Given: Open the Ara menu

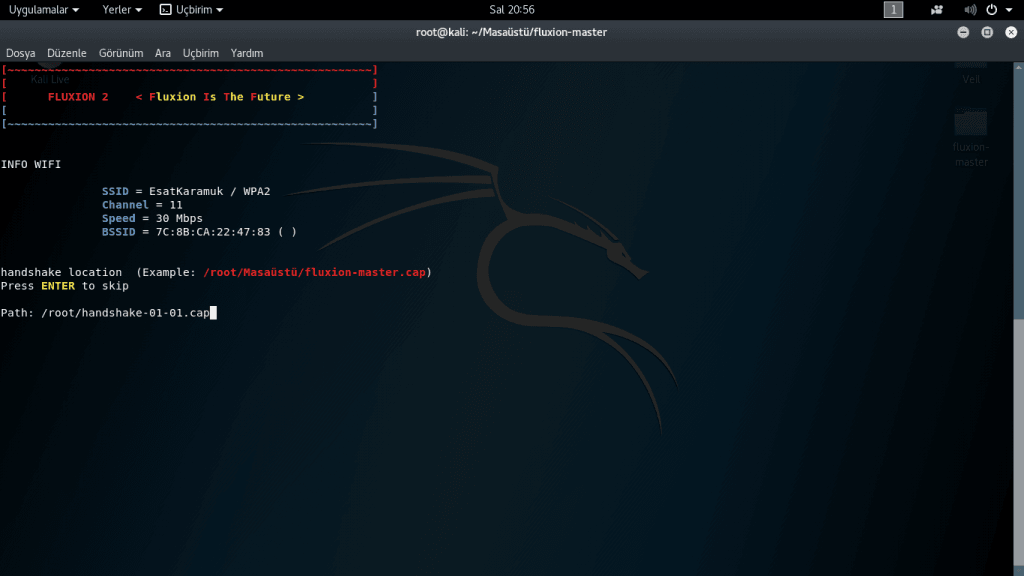Looking at the screenshot, I should pos(163,53).
